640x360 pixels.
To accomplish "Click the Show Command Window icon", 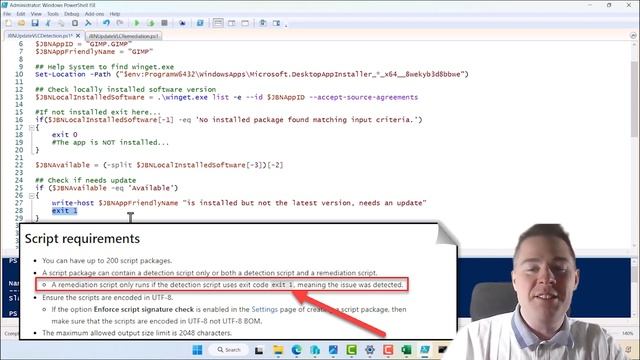I will 262,23.
